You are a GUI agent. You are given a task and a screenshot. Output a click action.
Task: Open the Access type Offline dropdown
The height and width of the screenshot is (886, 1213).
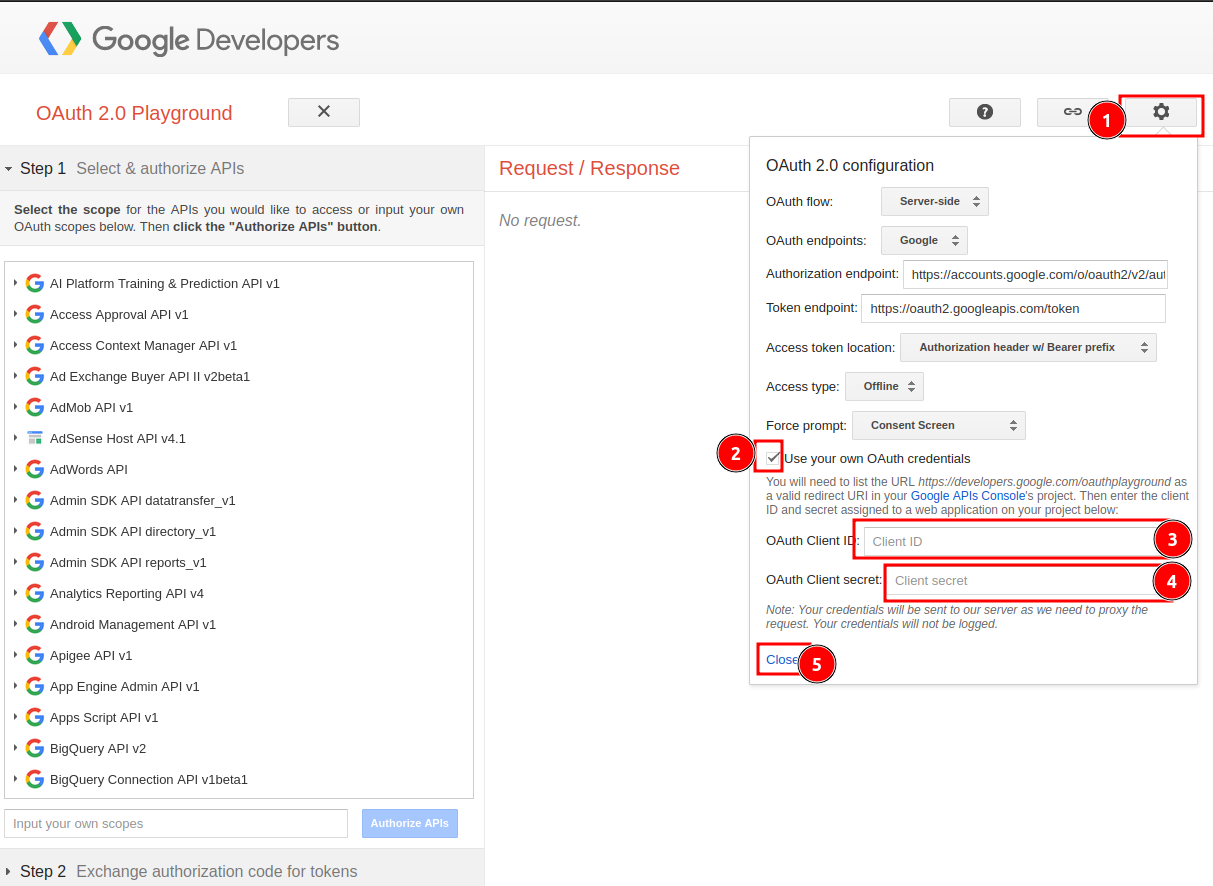(x=884, y=386)
